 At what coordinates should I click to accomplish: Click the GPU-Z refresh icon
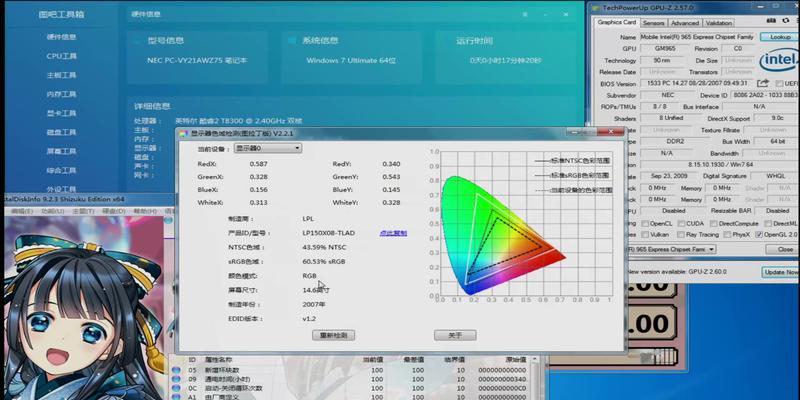click(785, 21)
